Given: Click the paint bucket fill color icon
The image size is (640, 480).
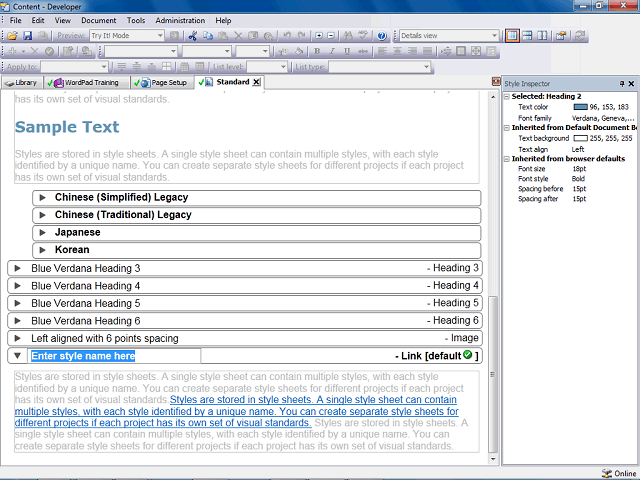Looking at the screenshot, I should 299,51.
